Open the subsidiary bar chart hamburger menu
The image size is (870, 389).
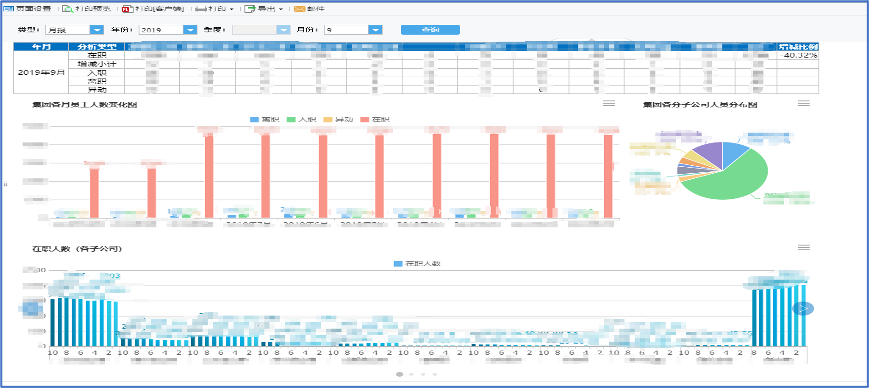point(803,247)
